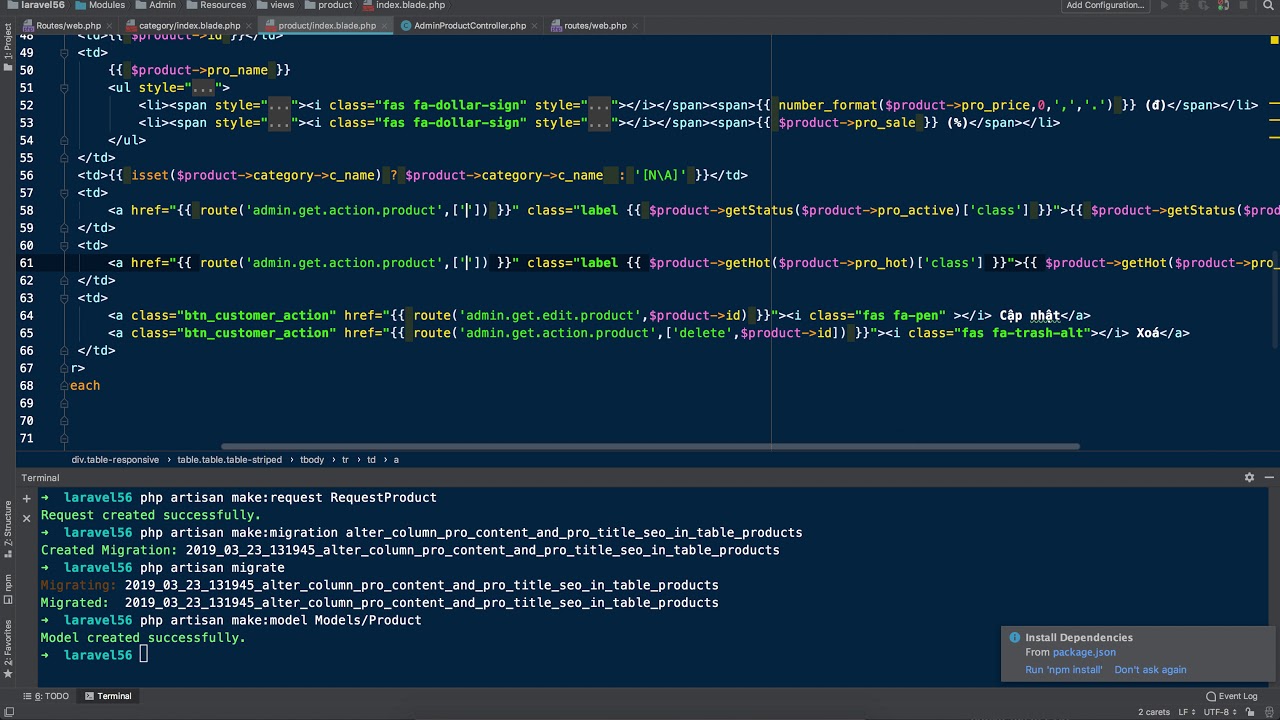The width and height of the screenshot is (1280, 720).
Task: Open Add Configuration dropdown
Action: click(x=1105, y=6)
